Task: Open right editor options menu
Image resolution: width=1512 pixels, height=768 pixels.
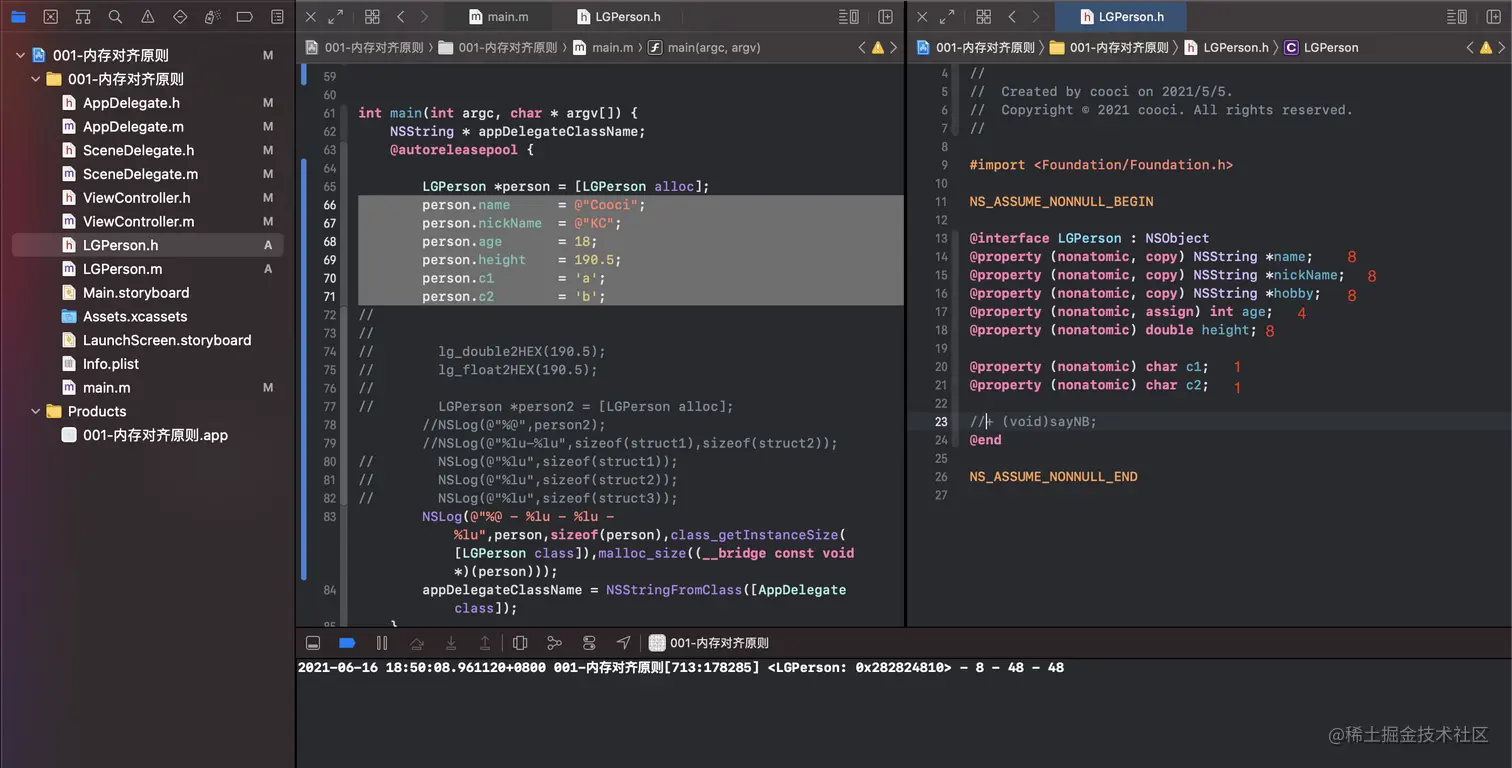Action: coord(1459,17)
